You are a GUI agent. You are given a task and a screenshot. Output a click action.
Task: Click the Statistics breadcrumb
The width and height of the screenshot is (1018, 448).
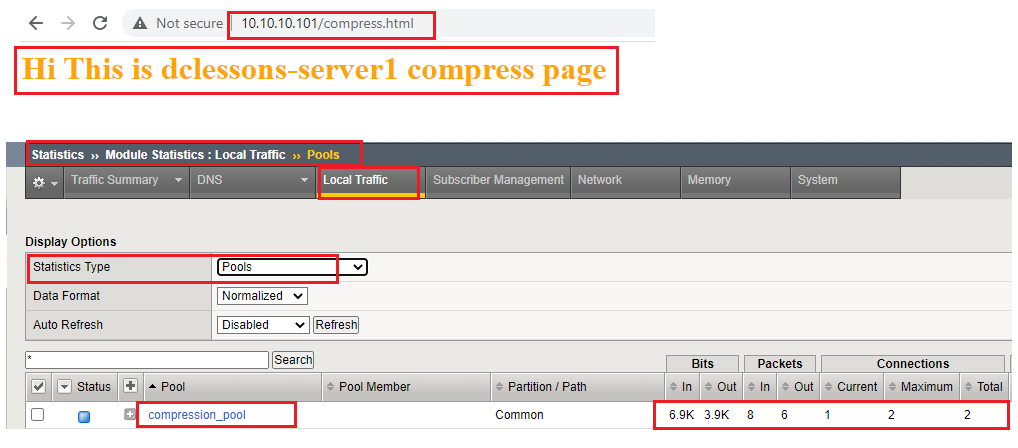tap(58, 155)
